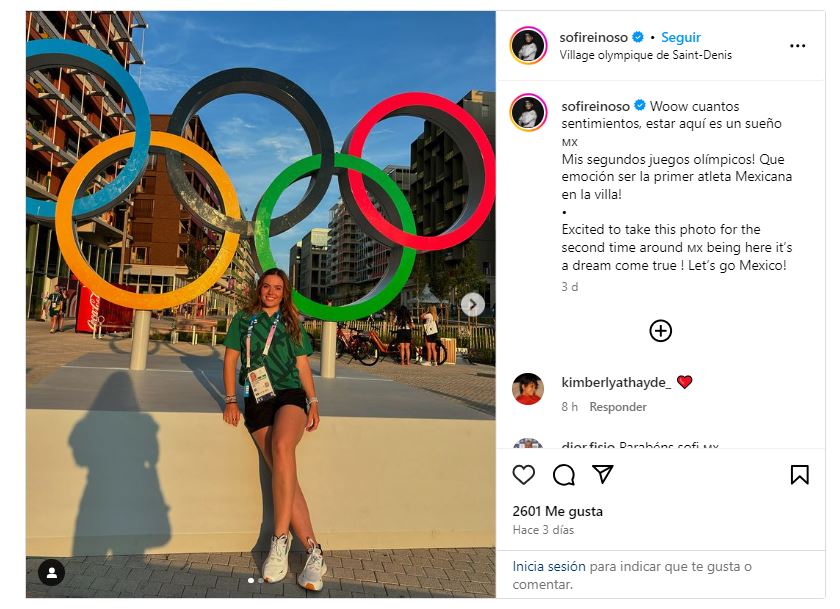
Task: Go to next photo in carousel
Action: click(x=473, y=305)
